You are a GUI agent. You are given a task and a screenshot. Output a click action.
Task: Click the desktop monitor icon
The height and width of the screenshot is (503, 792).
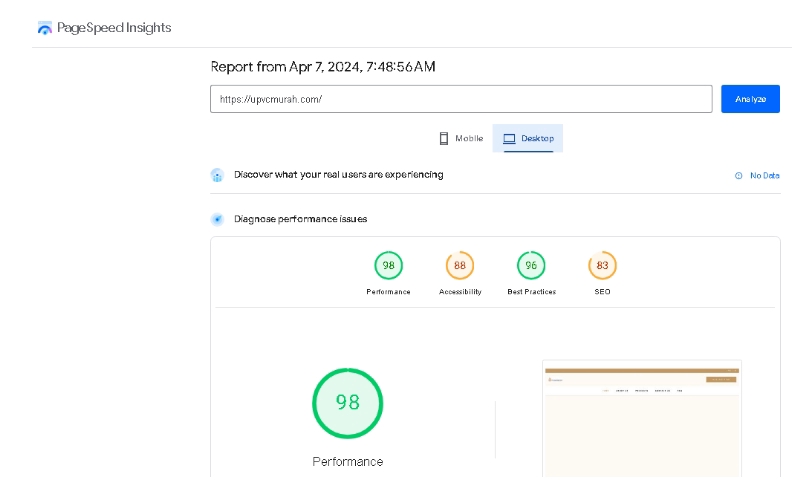pos(509,138)
